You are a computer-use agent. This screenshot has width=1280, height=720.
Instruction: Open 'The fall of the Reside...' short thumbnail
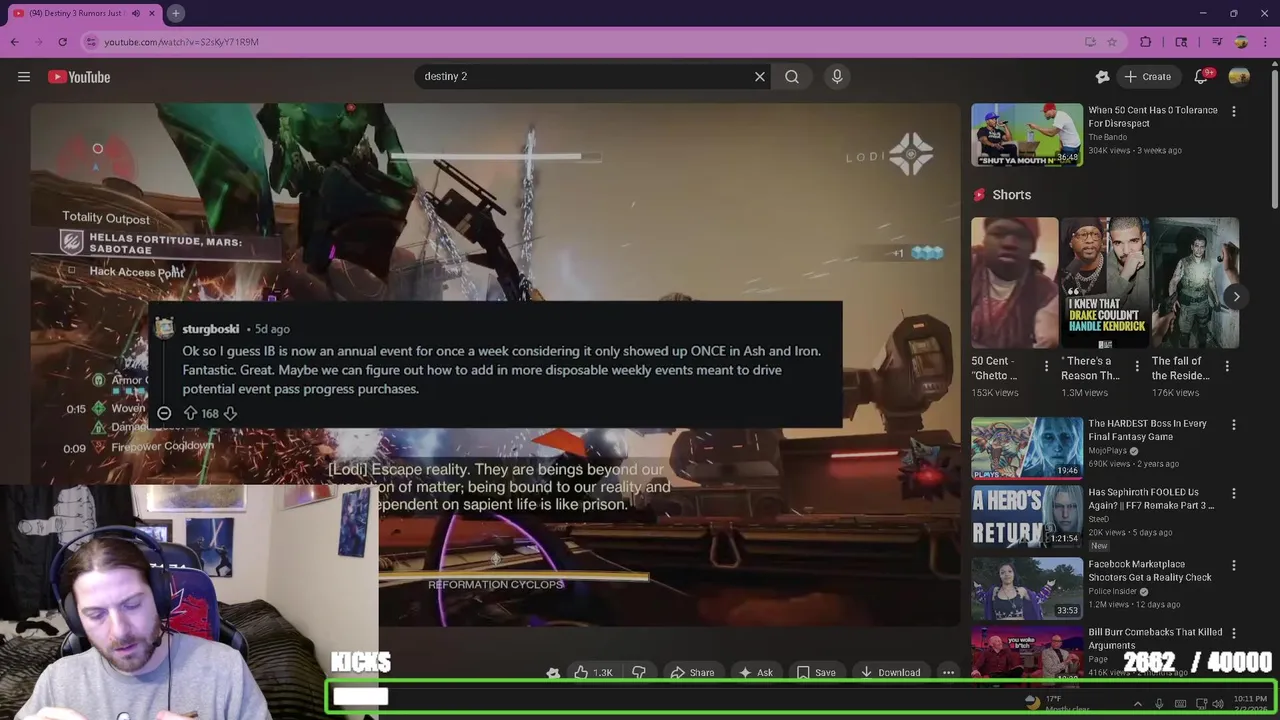pos(1195,283)
